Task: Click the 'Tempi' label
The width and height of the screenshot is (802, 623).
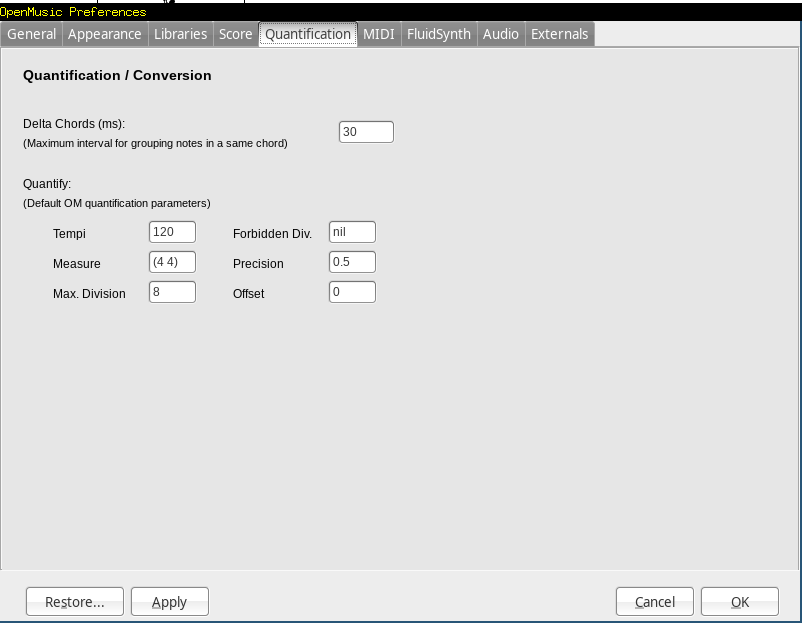Action: 69,234
